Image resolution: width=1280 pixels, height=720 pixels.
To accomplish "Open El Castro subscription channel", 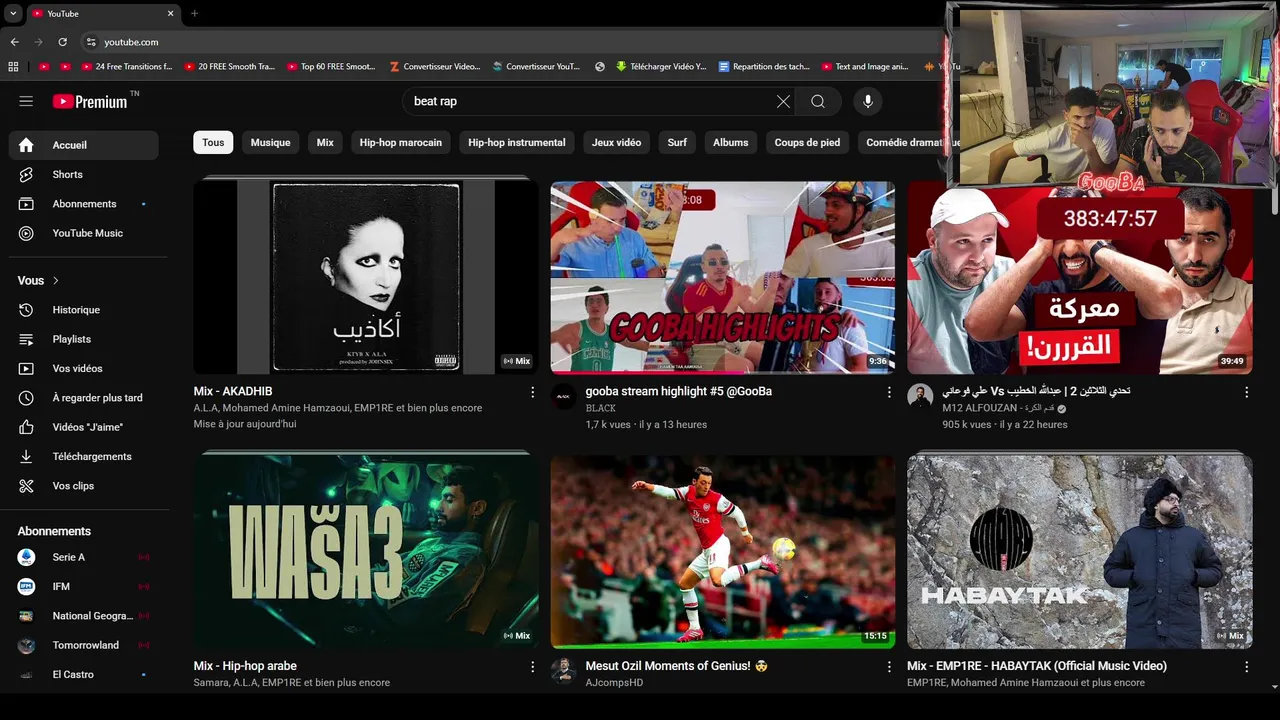I will [84, 674].
